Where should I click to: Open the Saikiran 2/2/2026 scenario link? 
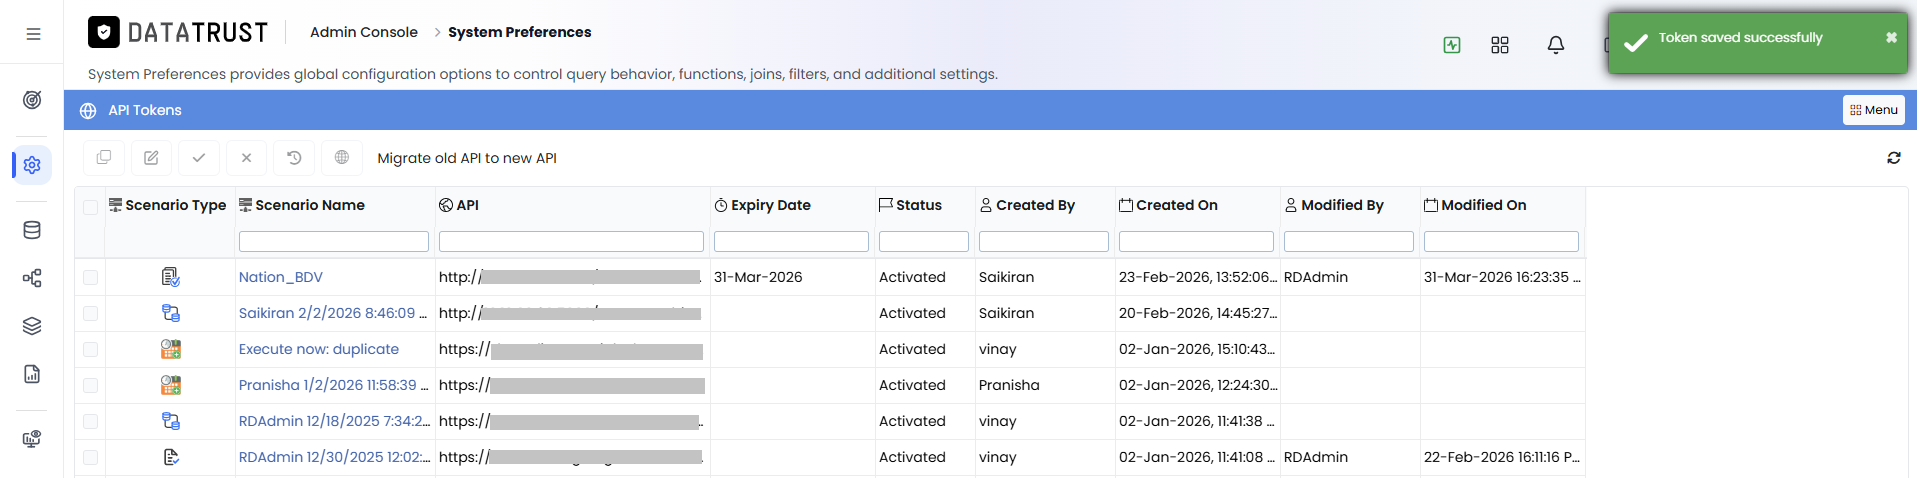pos(333,313)
